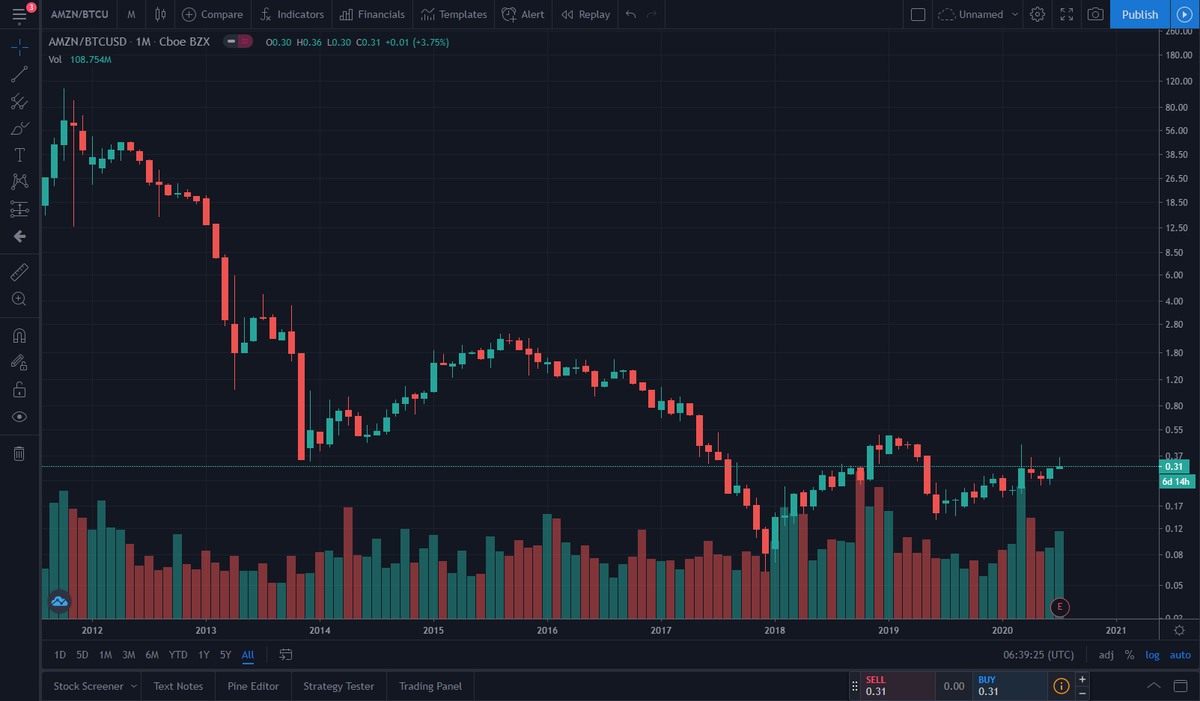Select the trend line drawing tool
This screenshot has width=1200, height=701.
pyautogui.click(x=19, y=74)
